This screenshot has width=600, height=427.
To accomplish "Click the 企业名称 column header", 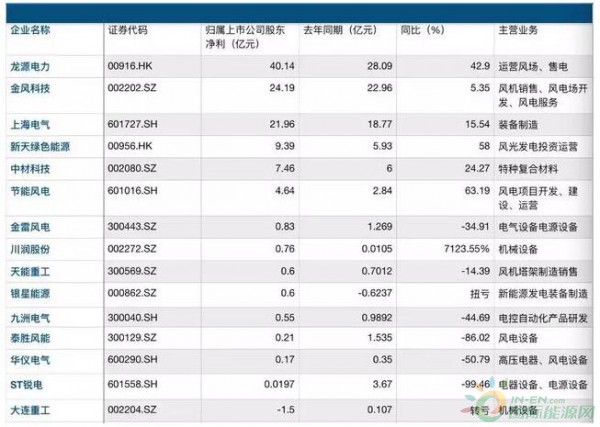I will 28,30.
